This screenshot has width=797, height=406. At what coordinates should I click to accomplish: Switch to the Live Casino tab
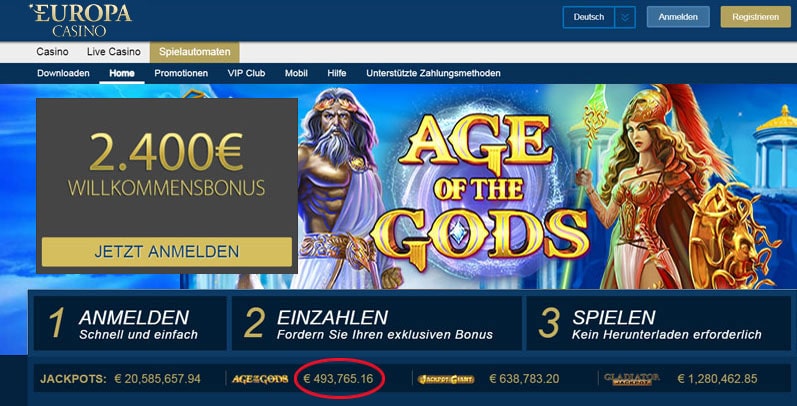coord(113,52)
